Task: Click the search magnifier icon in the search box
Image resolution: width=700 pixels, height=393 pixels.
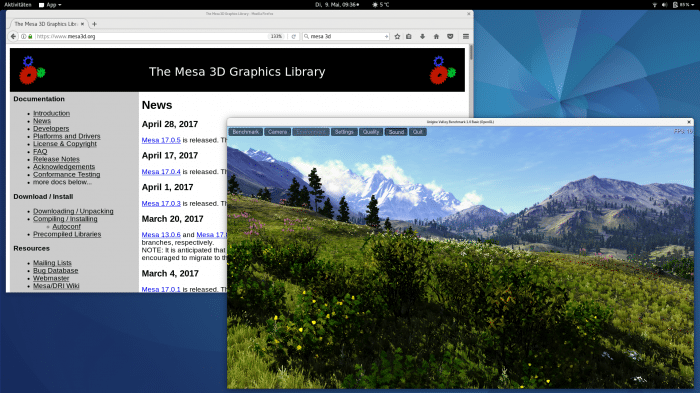Action: (x=306, y=37)
